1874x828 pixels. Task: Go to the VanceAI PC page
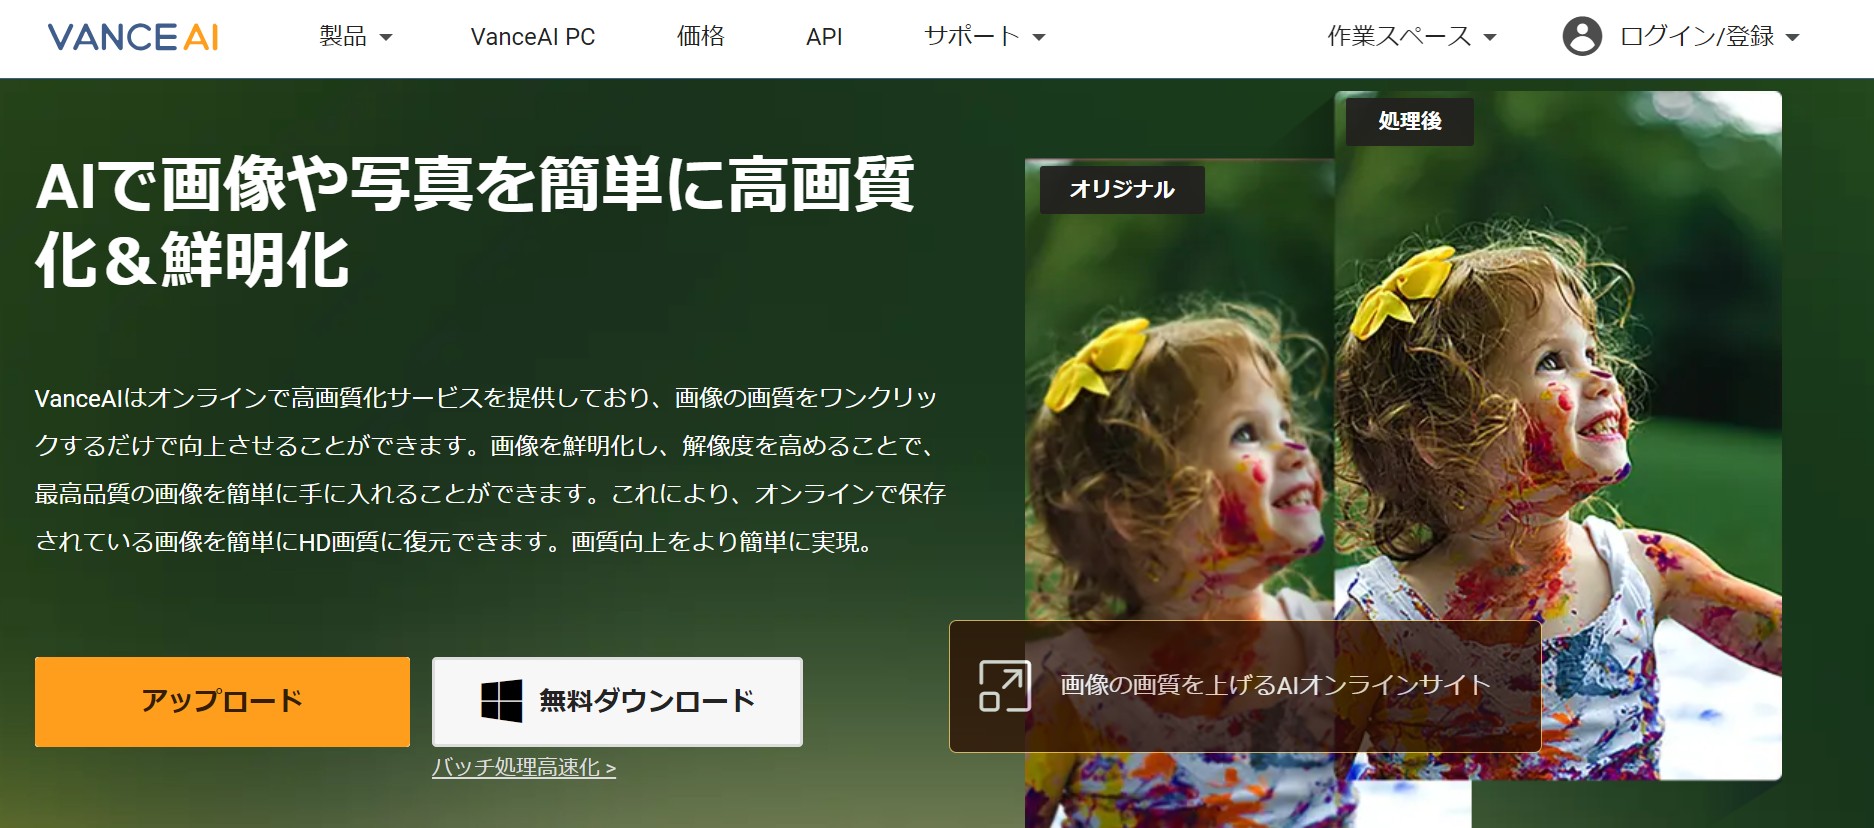click(532, 37)
